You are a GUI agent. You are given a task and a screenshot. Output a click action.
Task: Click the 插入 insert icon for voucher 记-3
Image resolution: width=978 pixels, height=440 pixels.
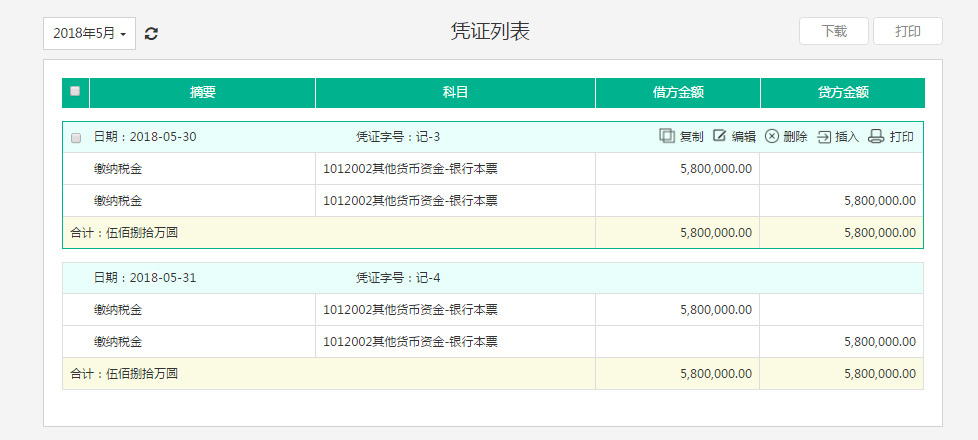coord(824,136)
